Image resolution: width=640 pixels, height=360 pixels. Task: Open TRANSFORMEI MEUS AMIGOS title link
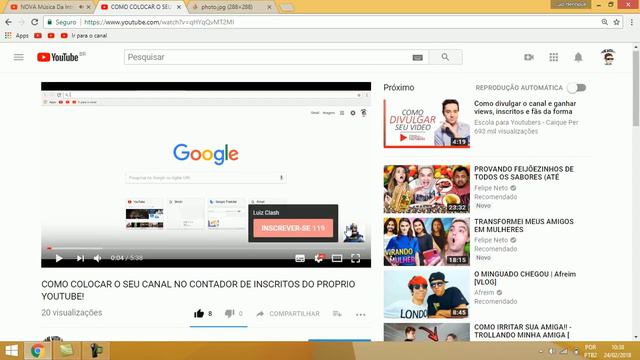(x=524, y=225)
